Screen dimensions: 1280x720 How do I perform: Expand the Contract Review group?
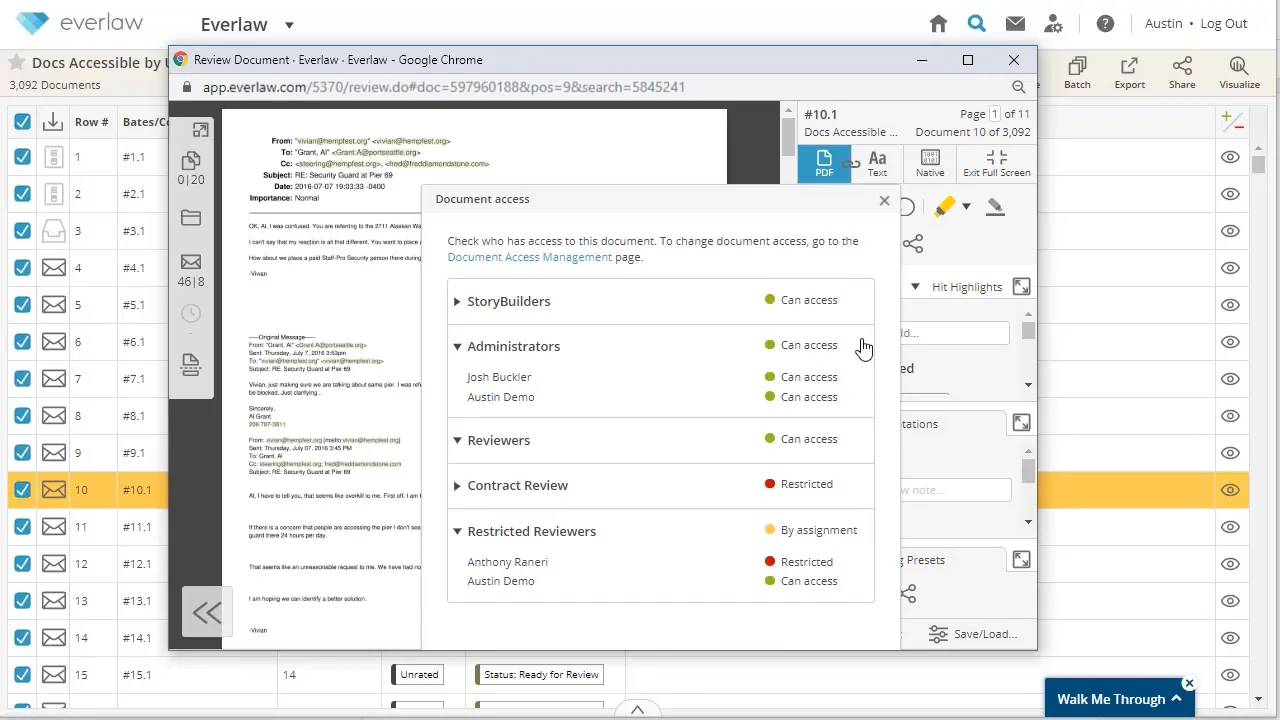[x=457, y=485]
